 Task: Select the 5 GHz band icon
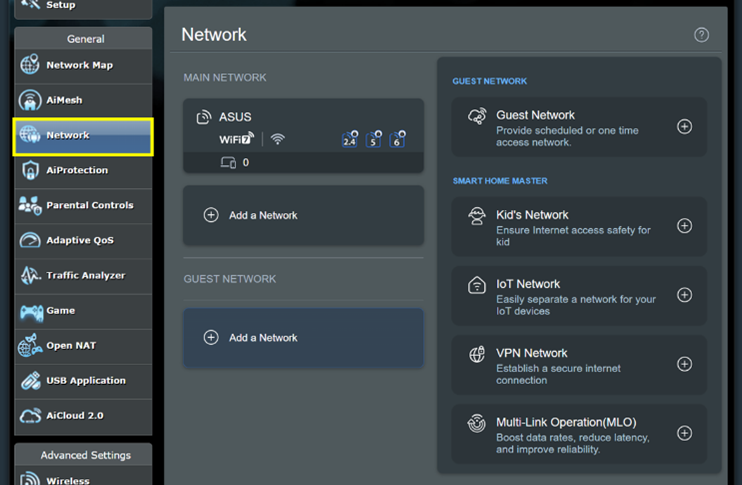click(x=373, y=140)
